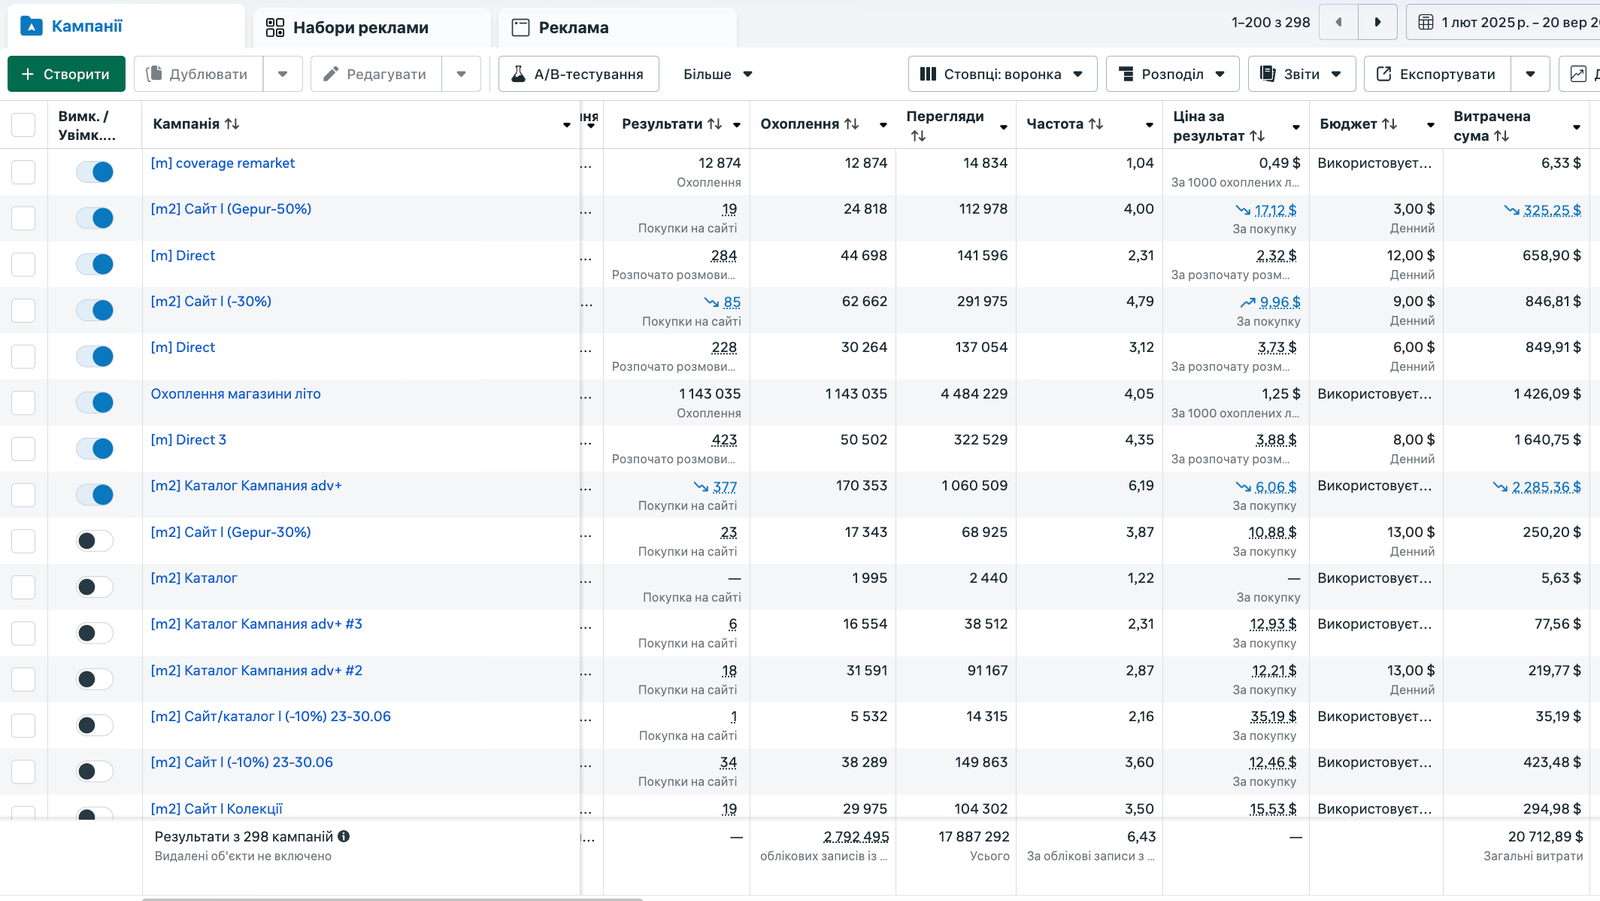Go to previous page of campaigns arrow
This screenshot has height=901, width=1600.
coord(1338,22)
